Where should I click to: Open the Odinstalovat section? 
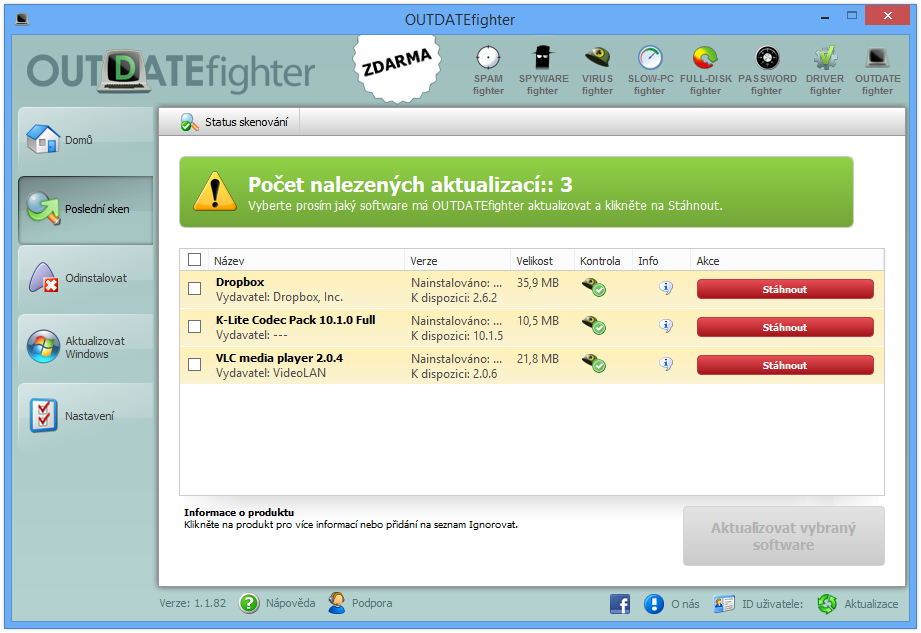[x=86, y=278]
